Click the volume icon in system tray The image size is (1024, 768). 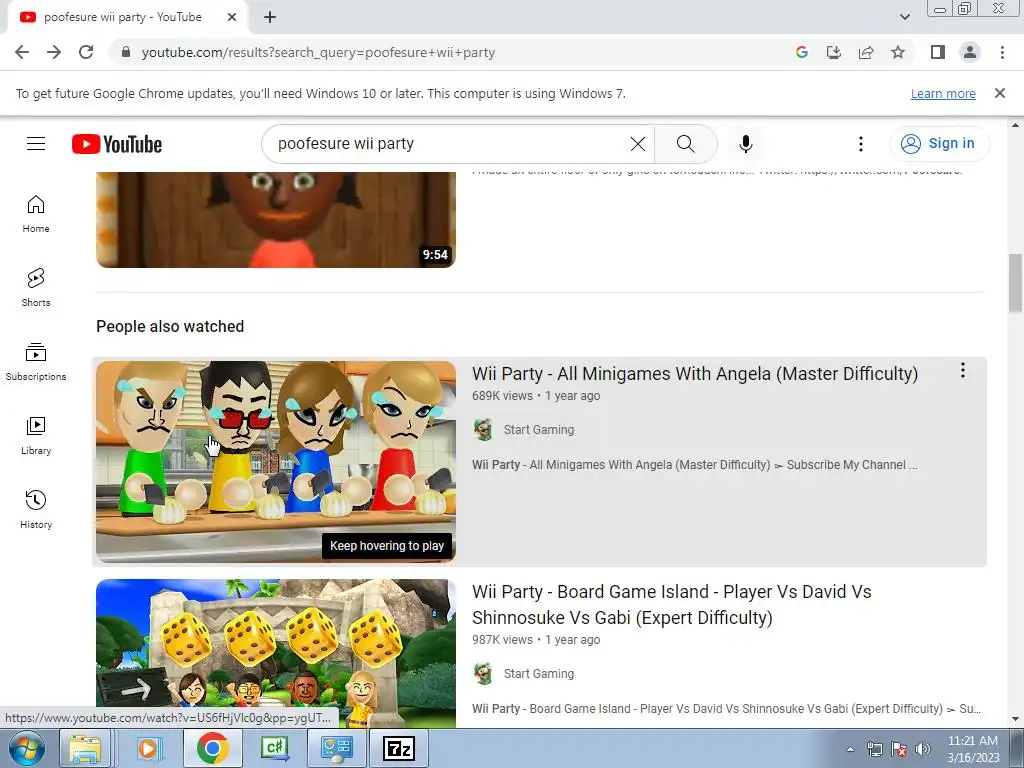tap(923, 749)
